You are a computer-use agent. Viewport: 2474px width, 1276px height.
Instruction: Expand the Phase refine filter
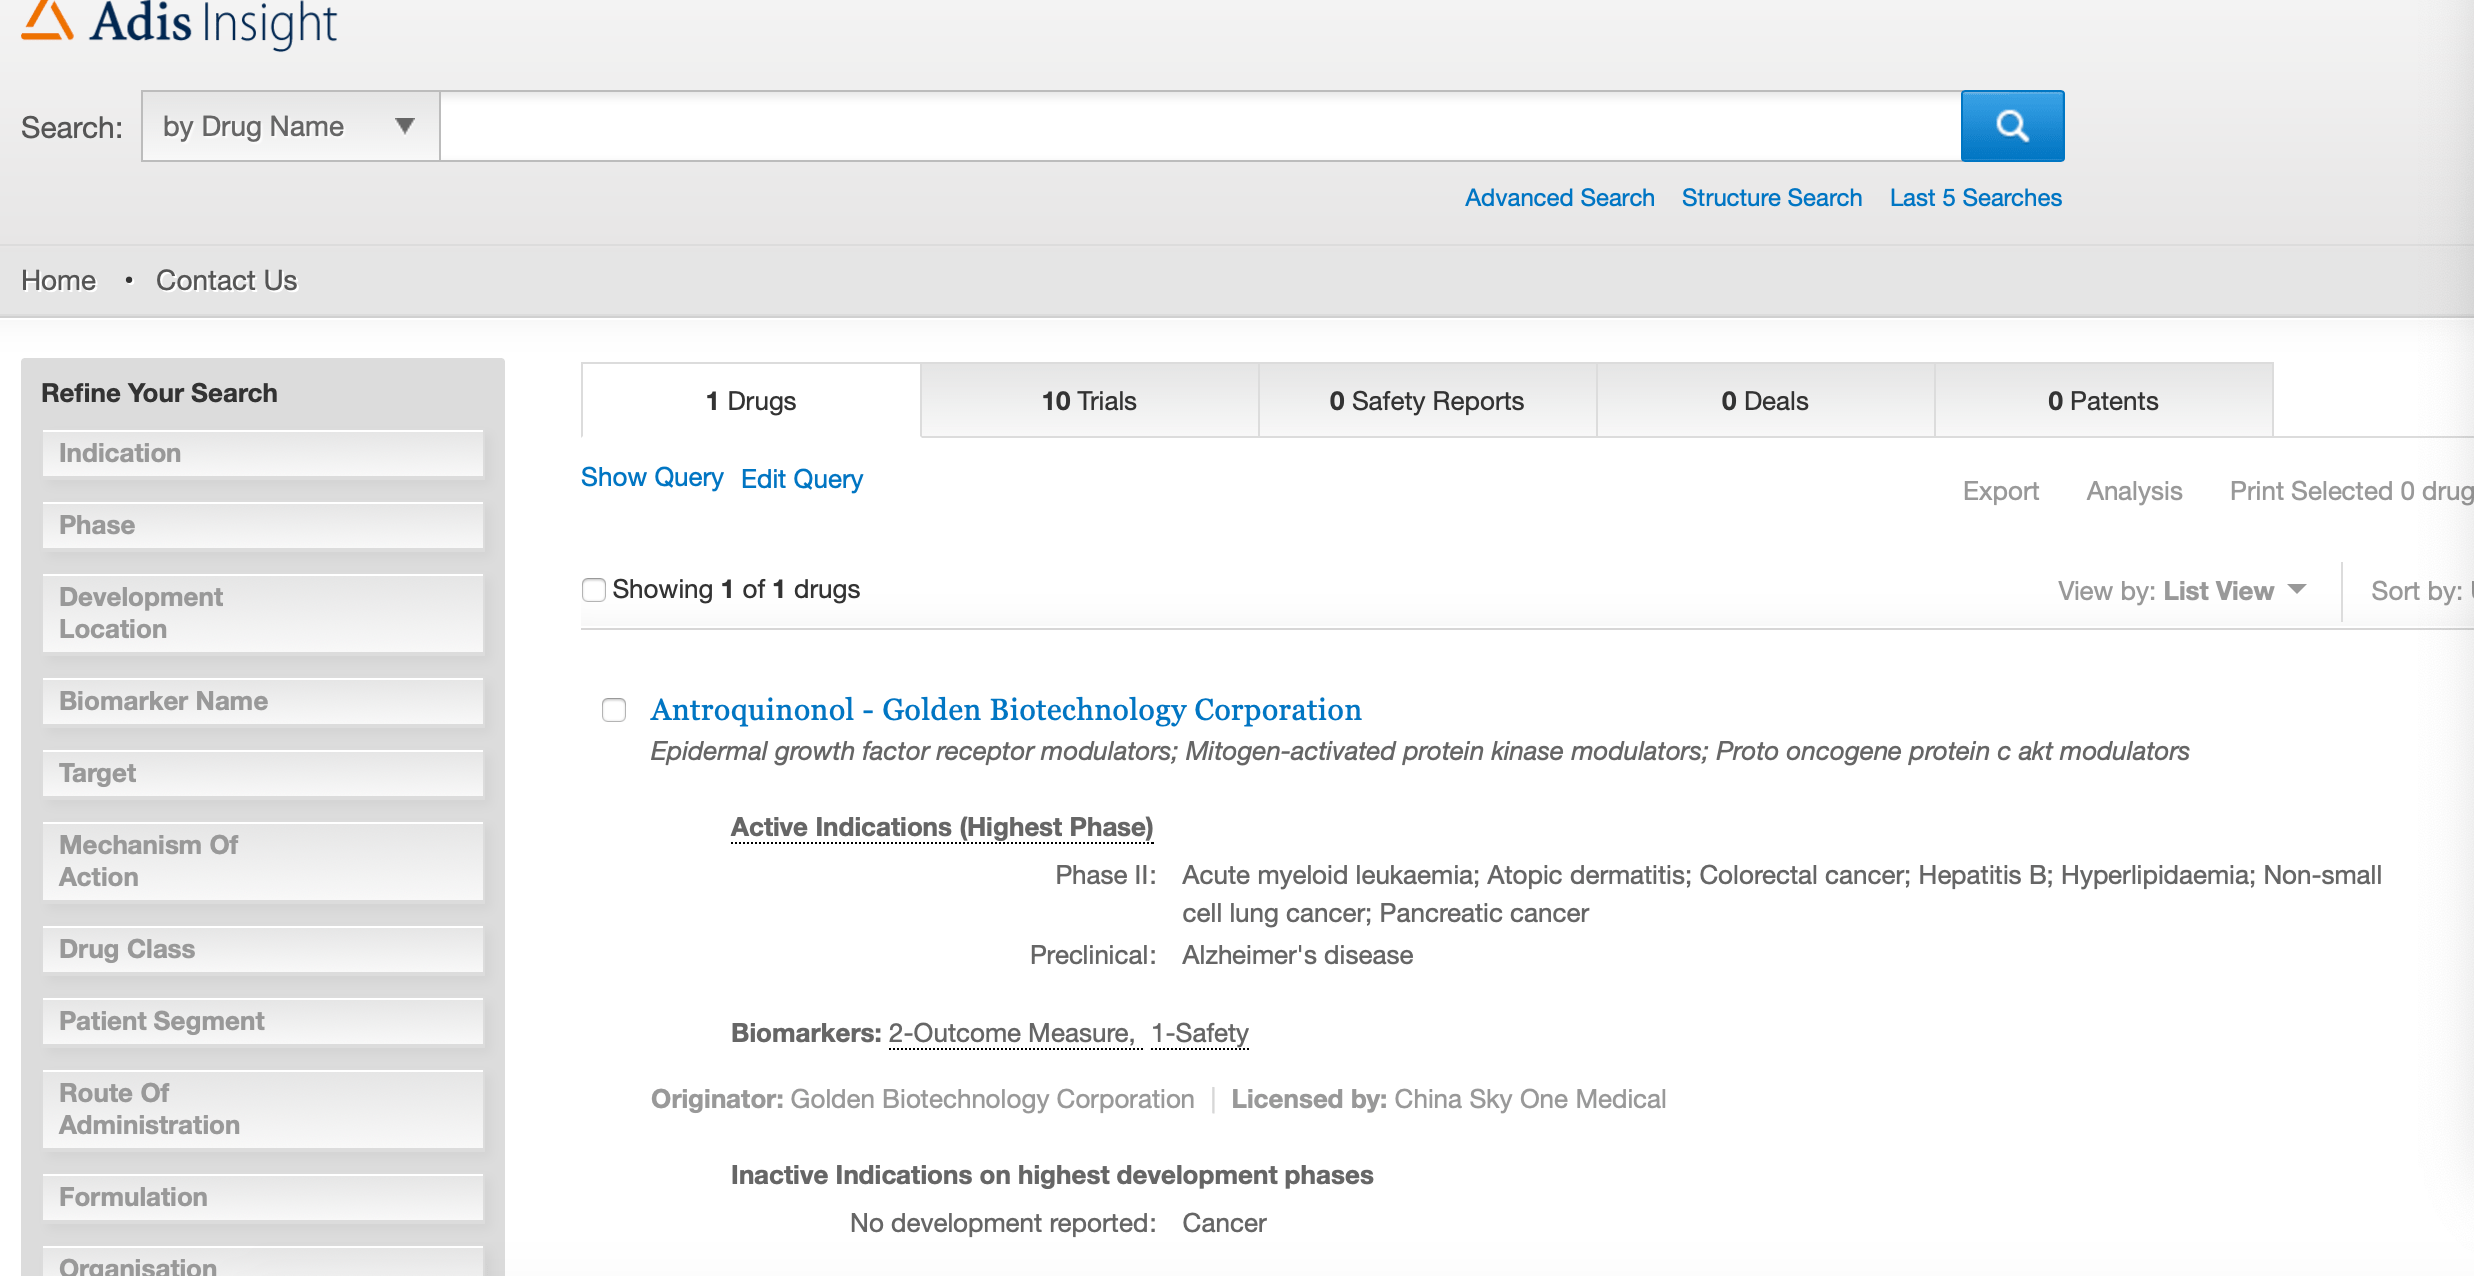[x=264, y=522]
